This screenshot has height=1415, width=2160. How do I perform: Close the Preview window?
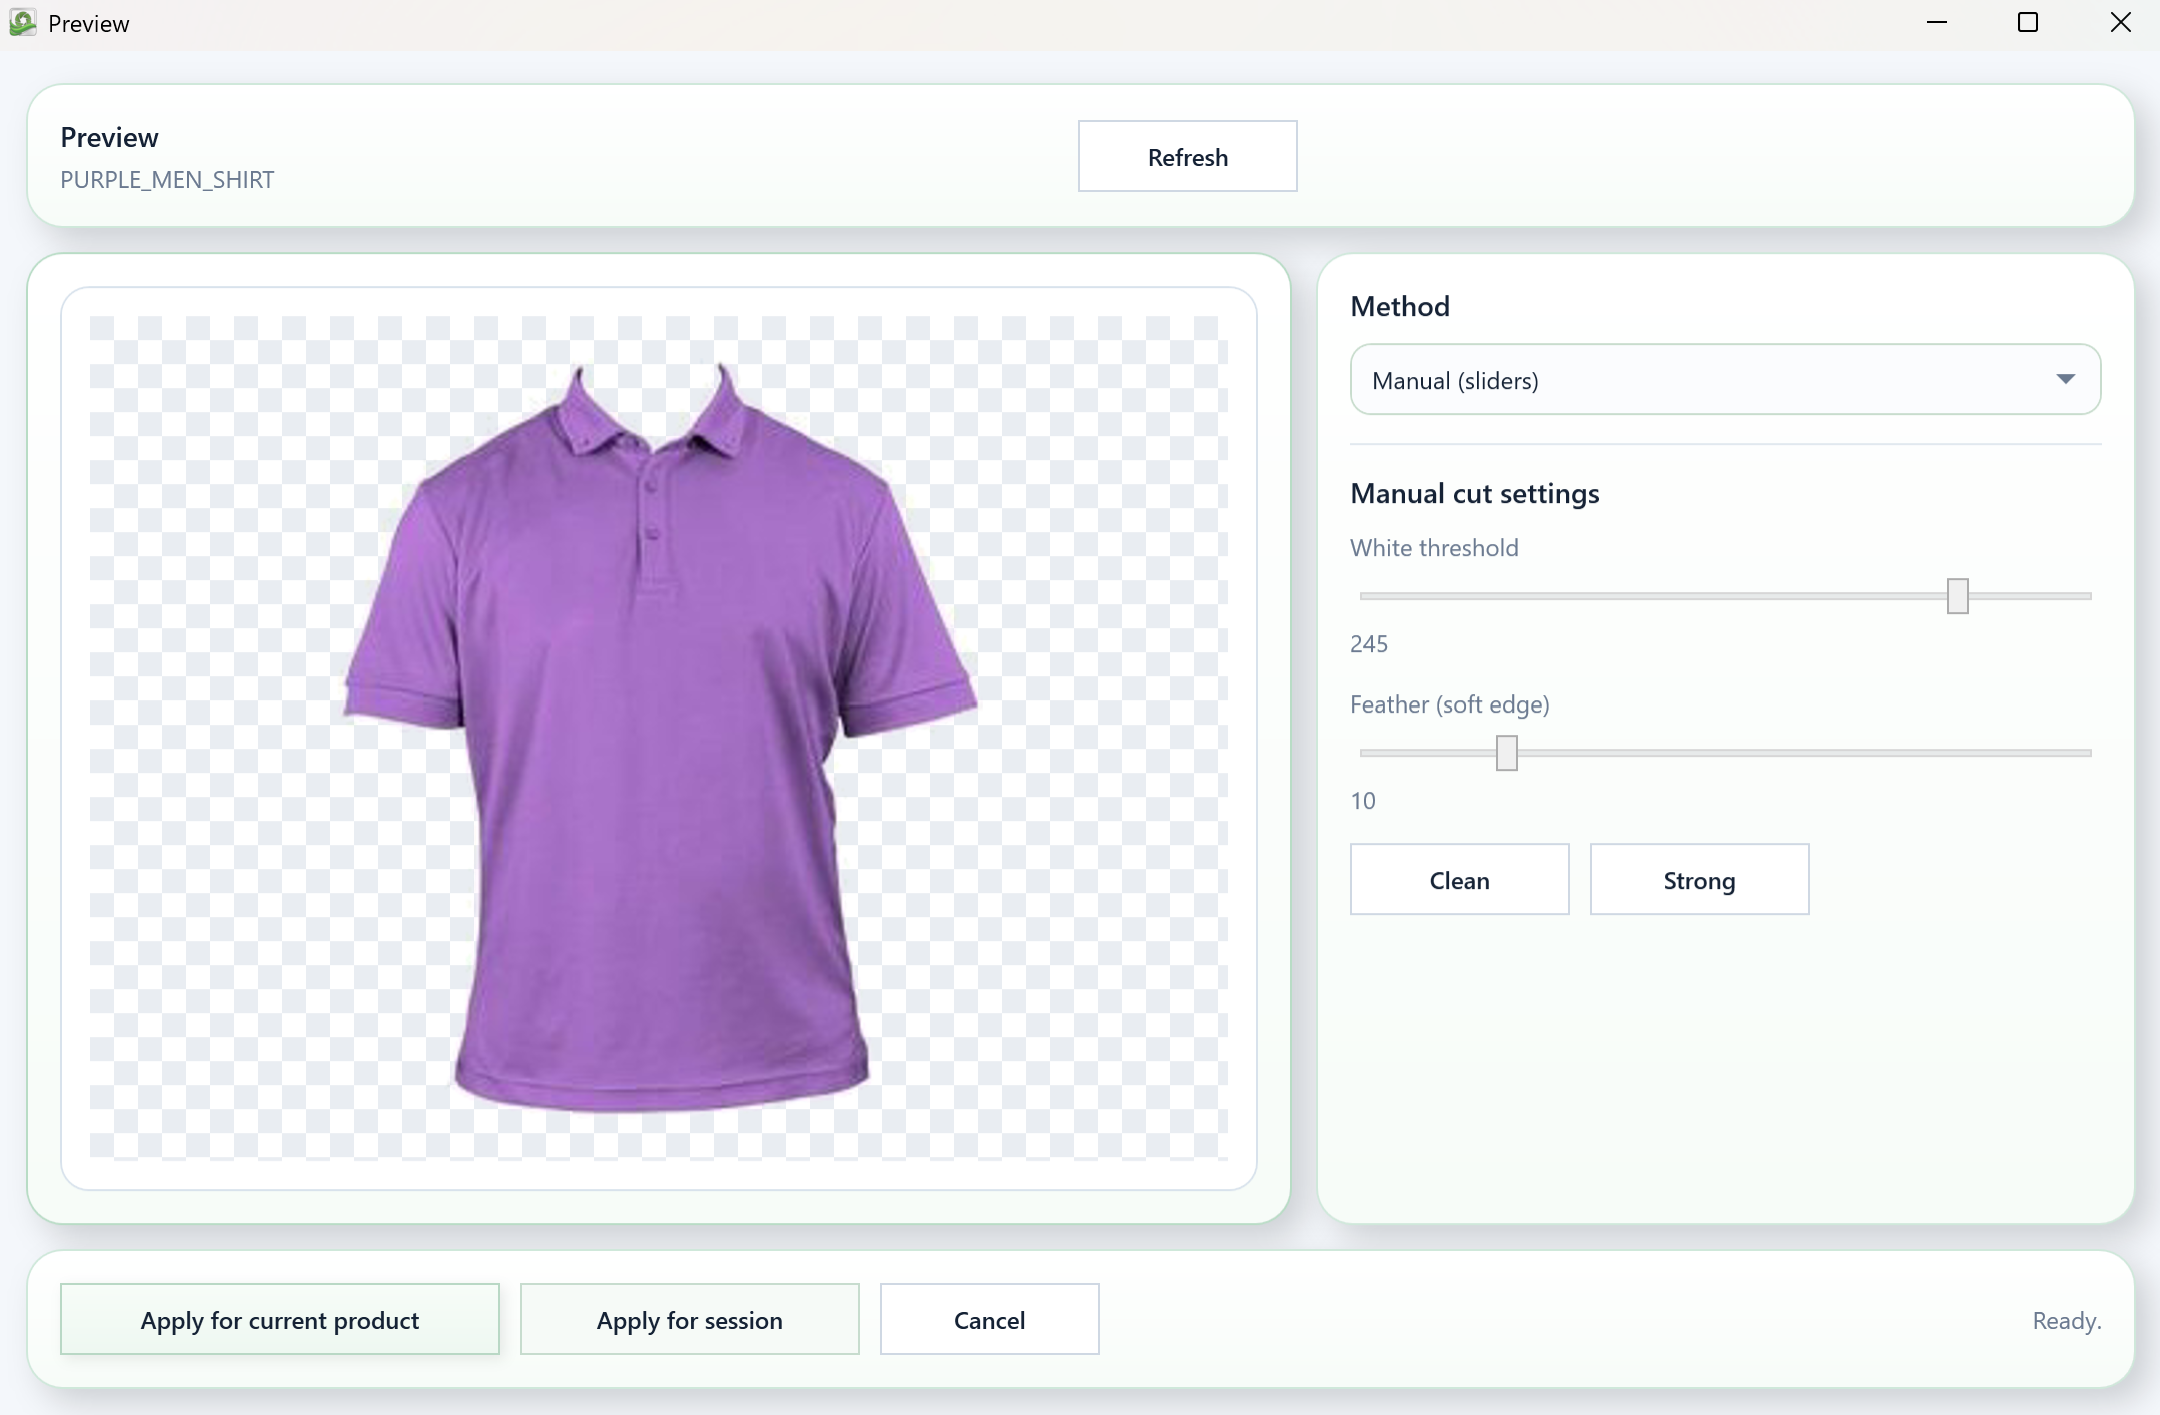(x=2120, y=23)
